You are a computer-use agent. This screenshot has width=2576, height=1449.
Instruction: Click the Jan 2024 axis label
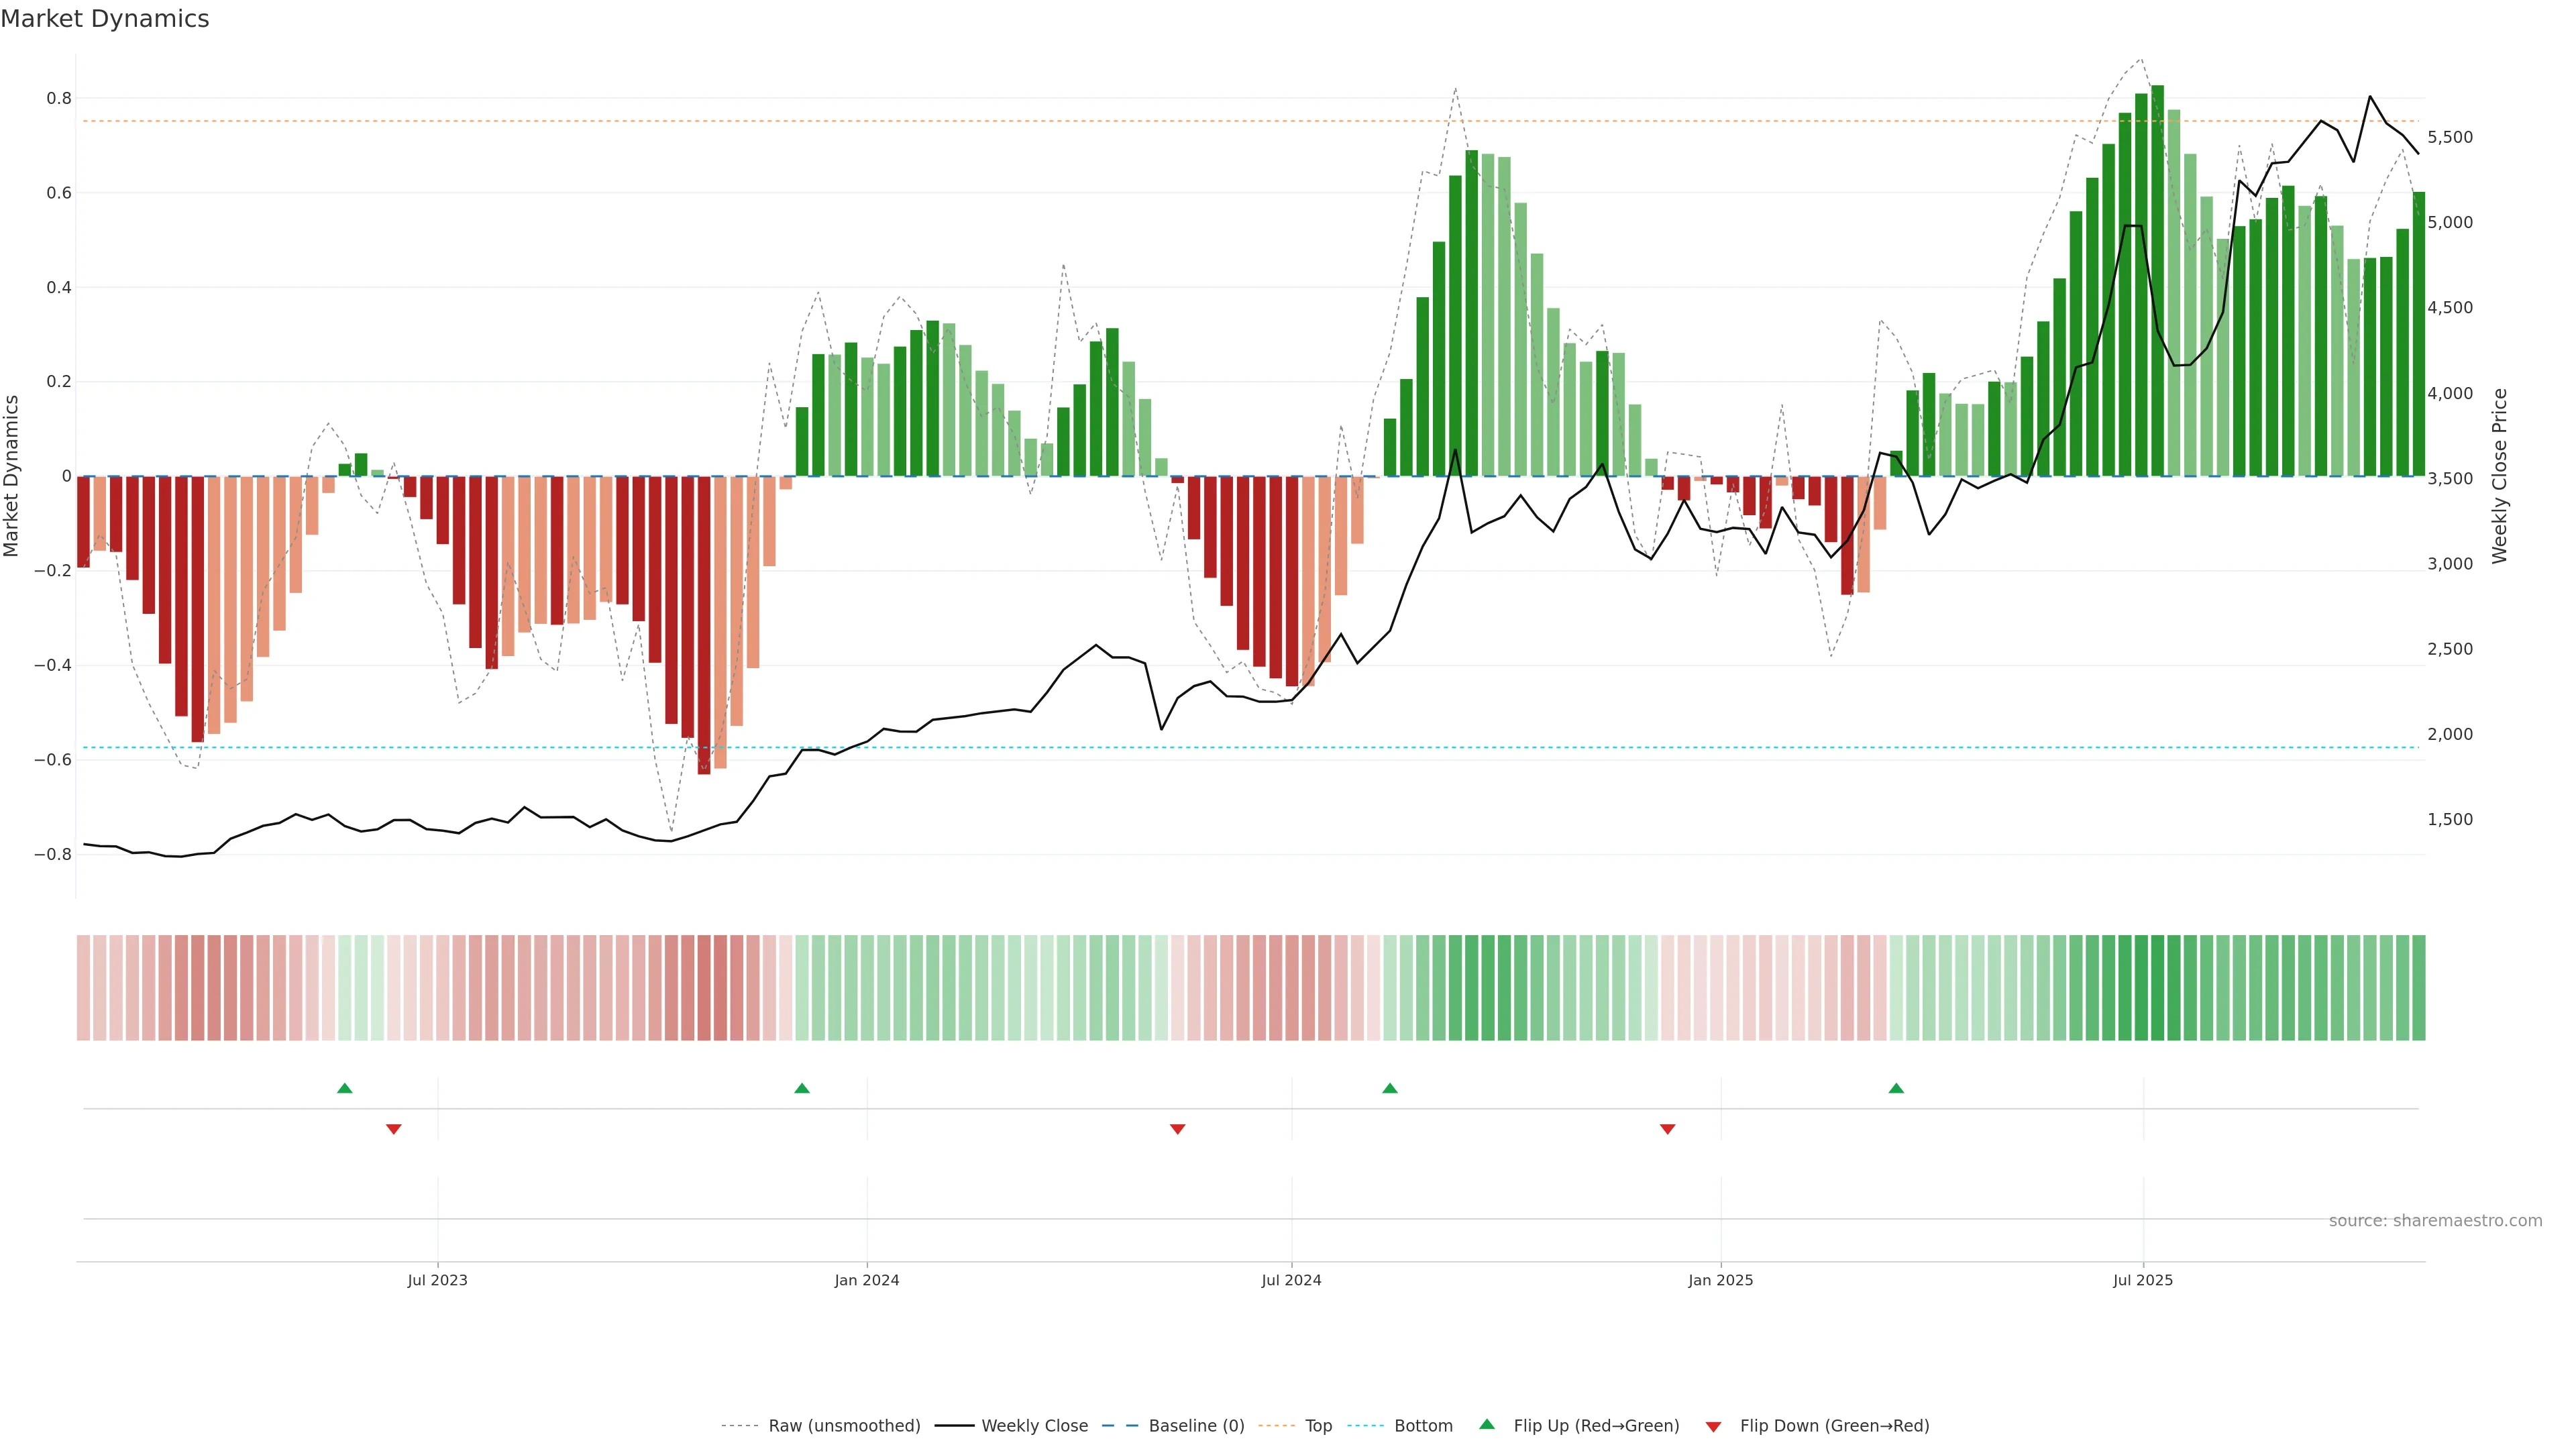tap(867, 1280)
